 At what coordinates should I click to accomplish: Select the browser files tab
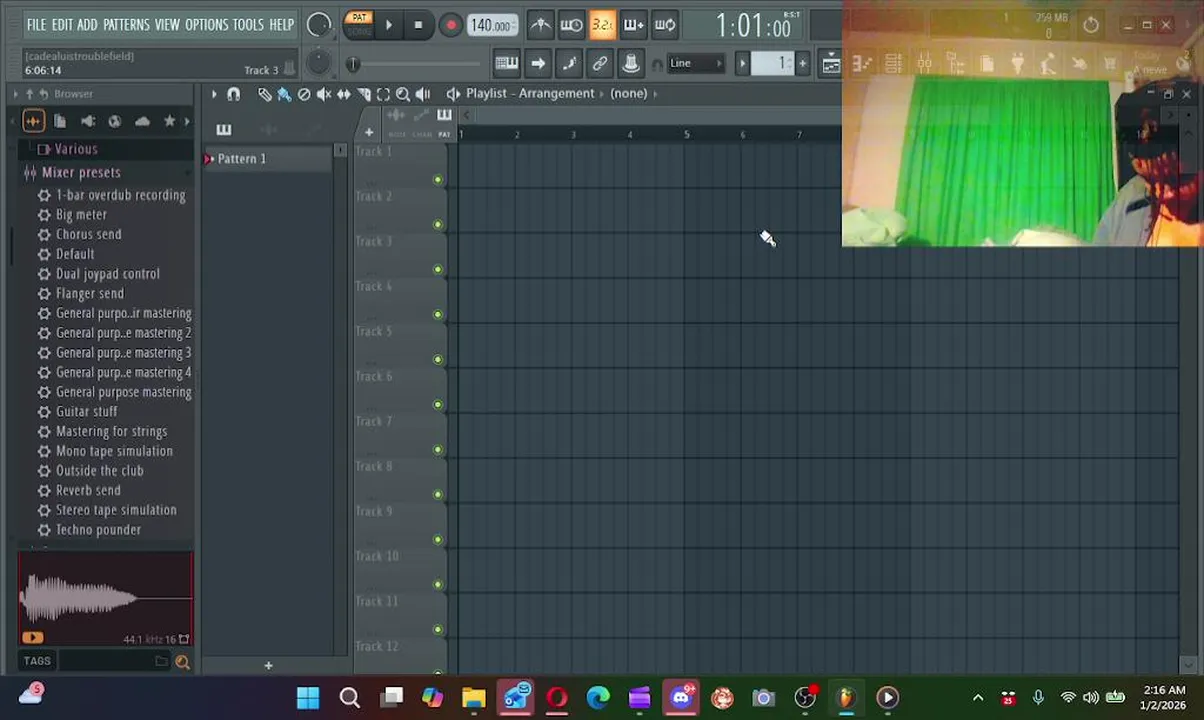tap(60, 121)
